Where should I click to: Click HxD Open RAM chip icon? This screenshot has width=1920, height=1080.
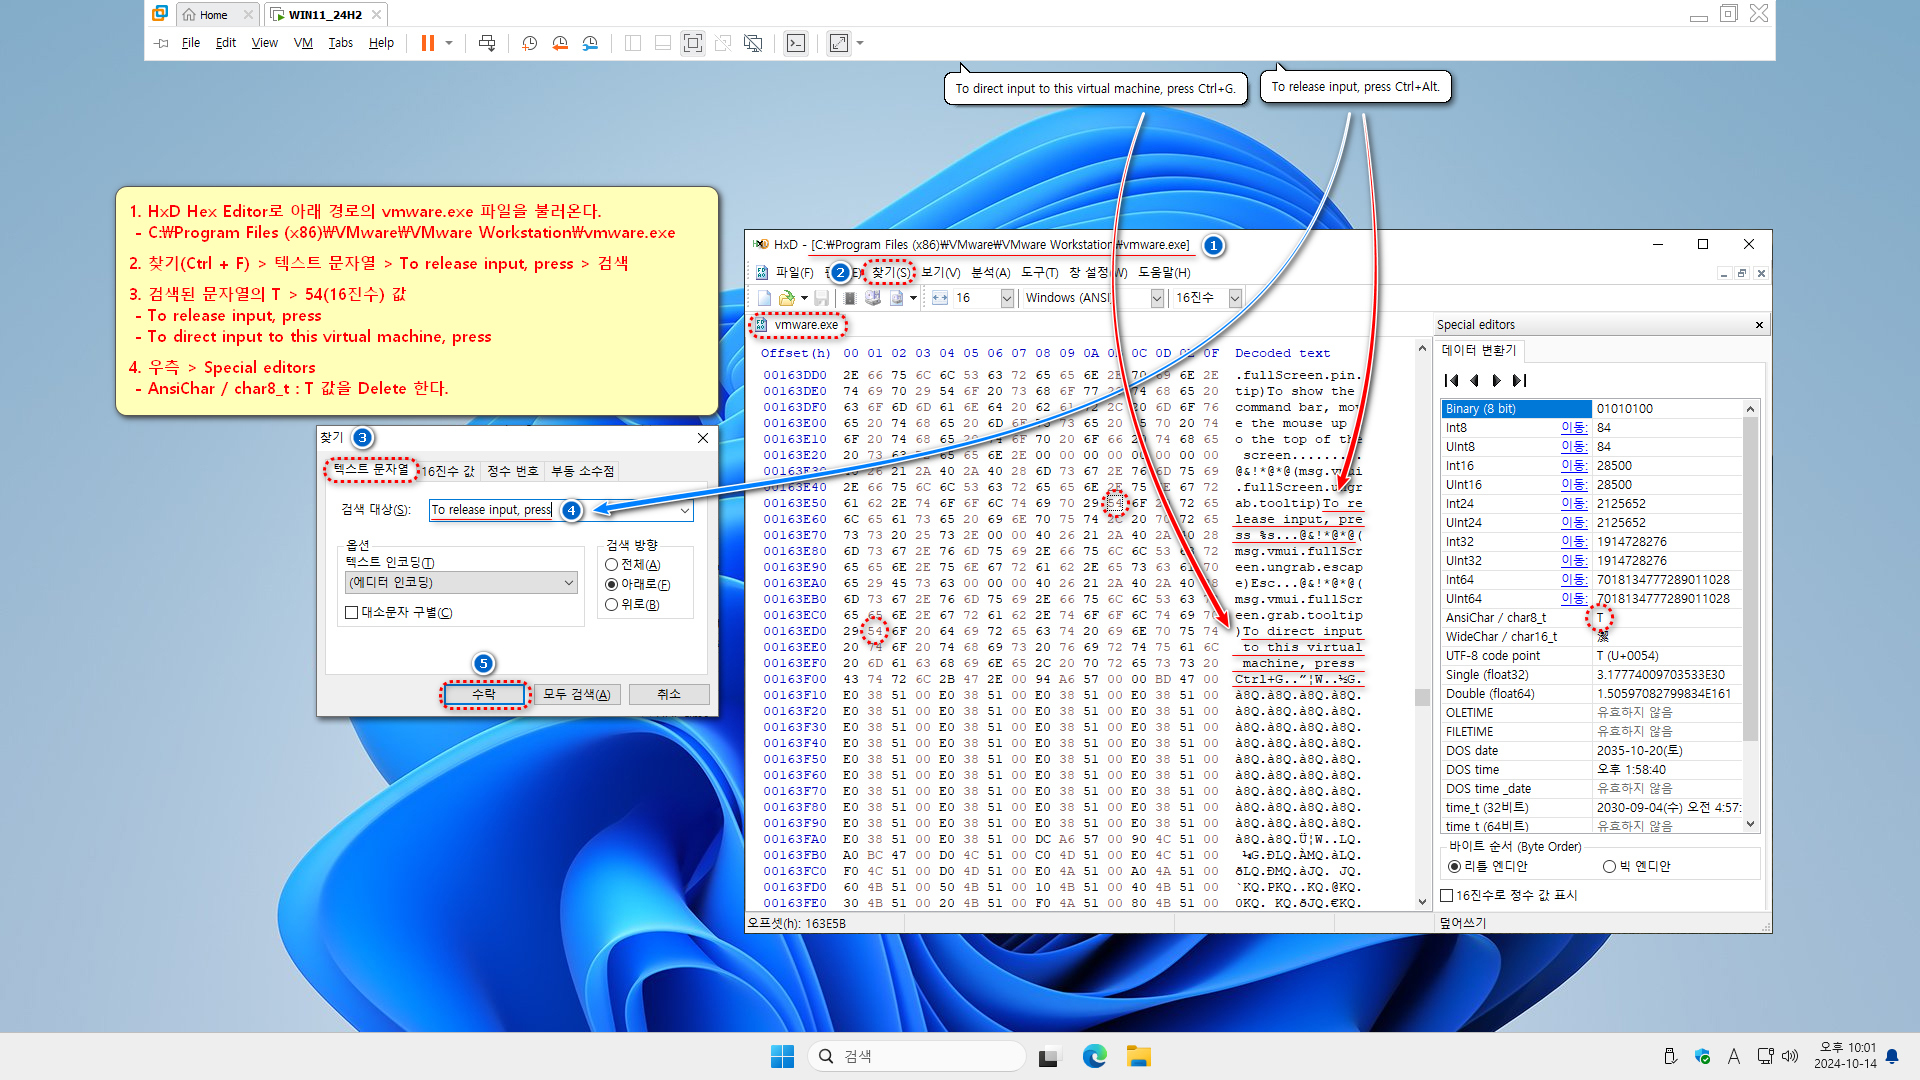pos(850,298)
